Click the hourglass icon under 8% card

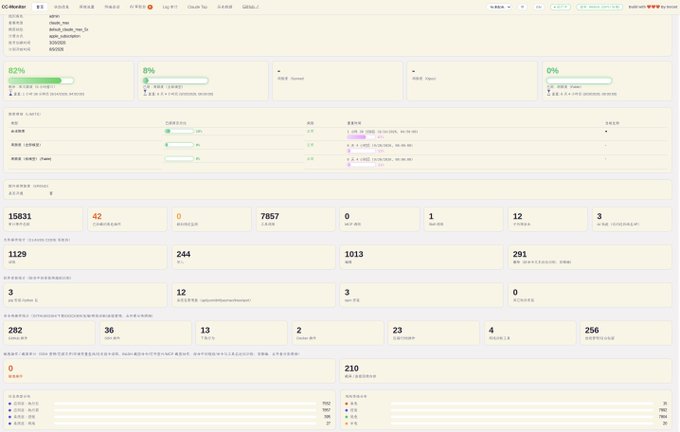click(145, 93)
